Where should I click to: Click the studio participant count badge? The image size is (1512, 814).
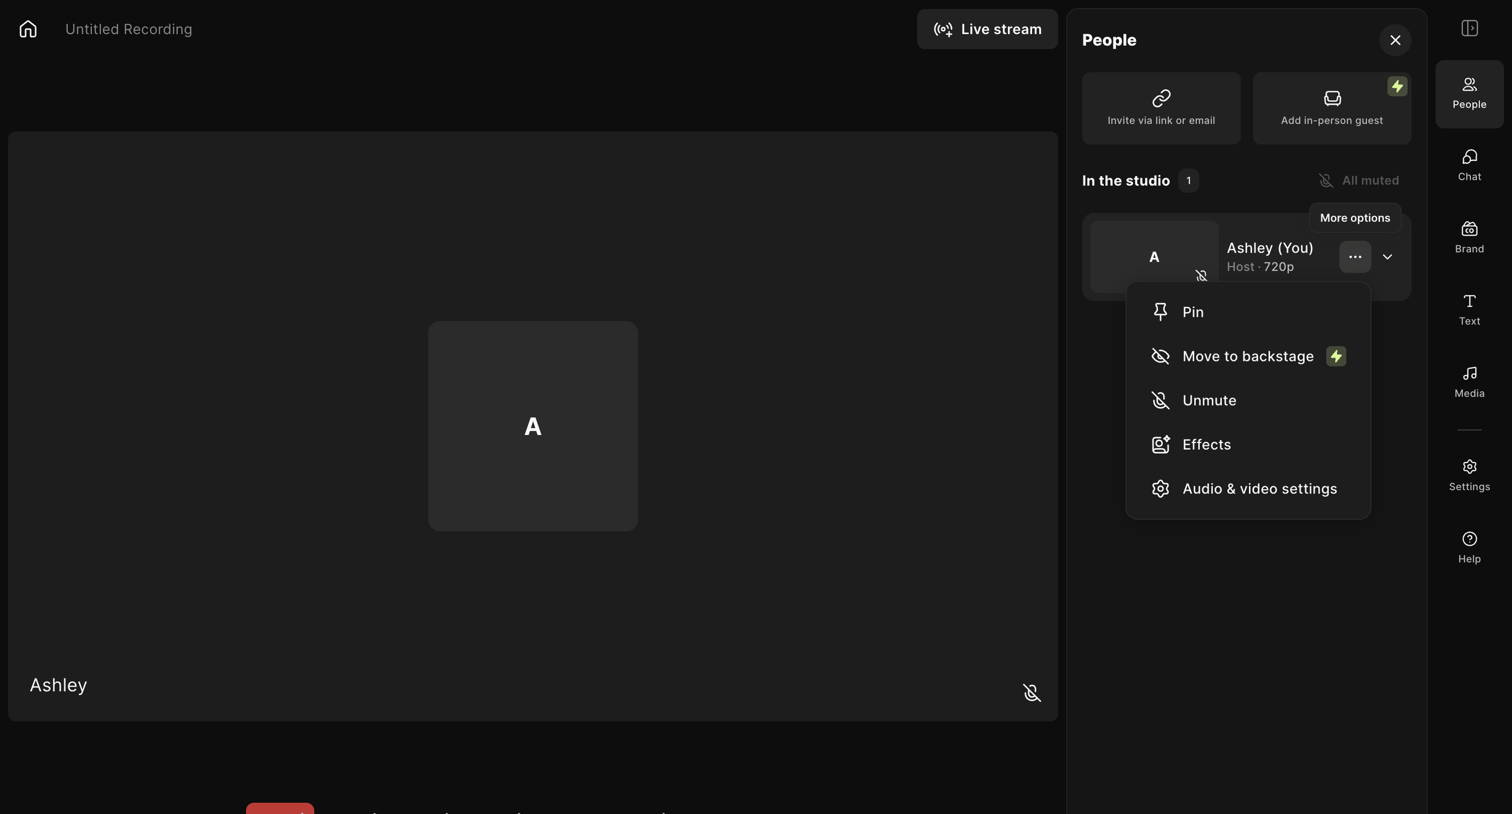1188,181
